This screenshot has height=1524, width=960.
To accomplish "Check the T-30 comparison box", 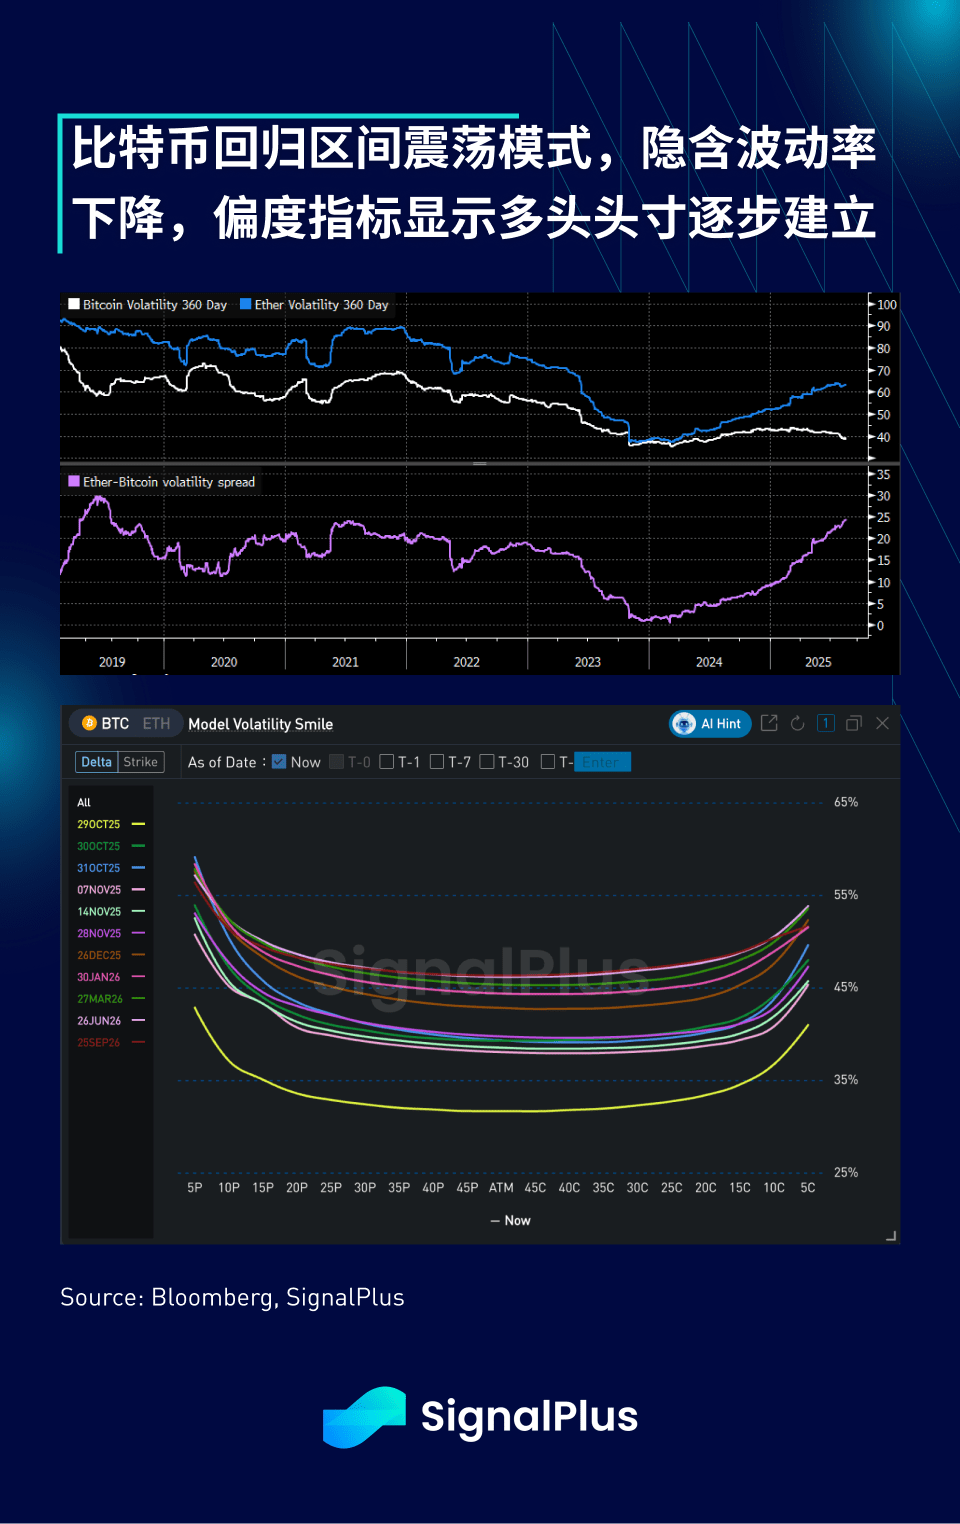I will pos(487,762).
